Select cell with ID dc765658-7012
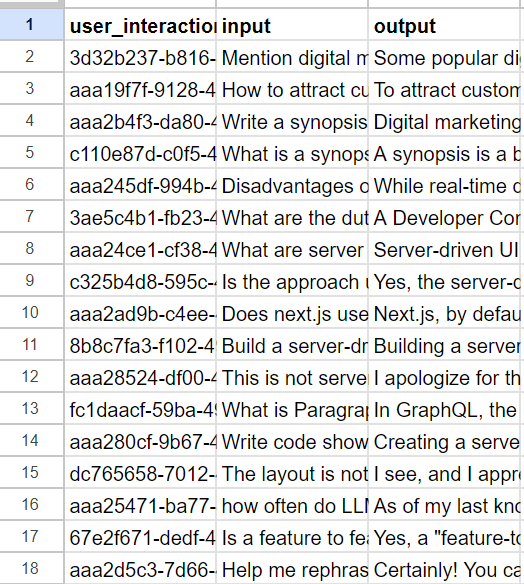 click(x=140, y=473)
